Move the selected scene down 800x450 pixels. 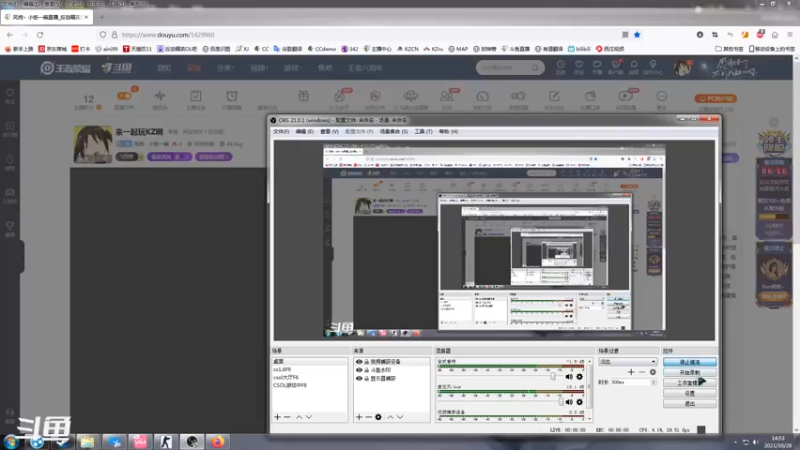point(309,417)
